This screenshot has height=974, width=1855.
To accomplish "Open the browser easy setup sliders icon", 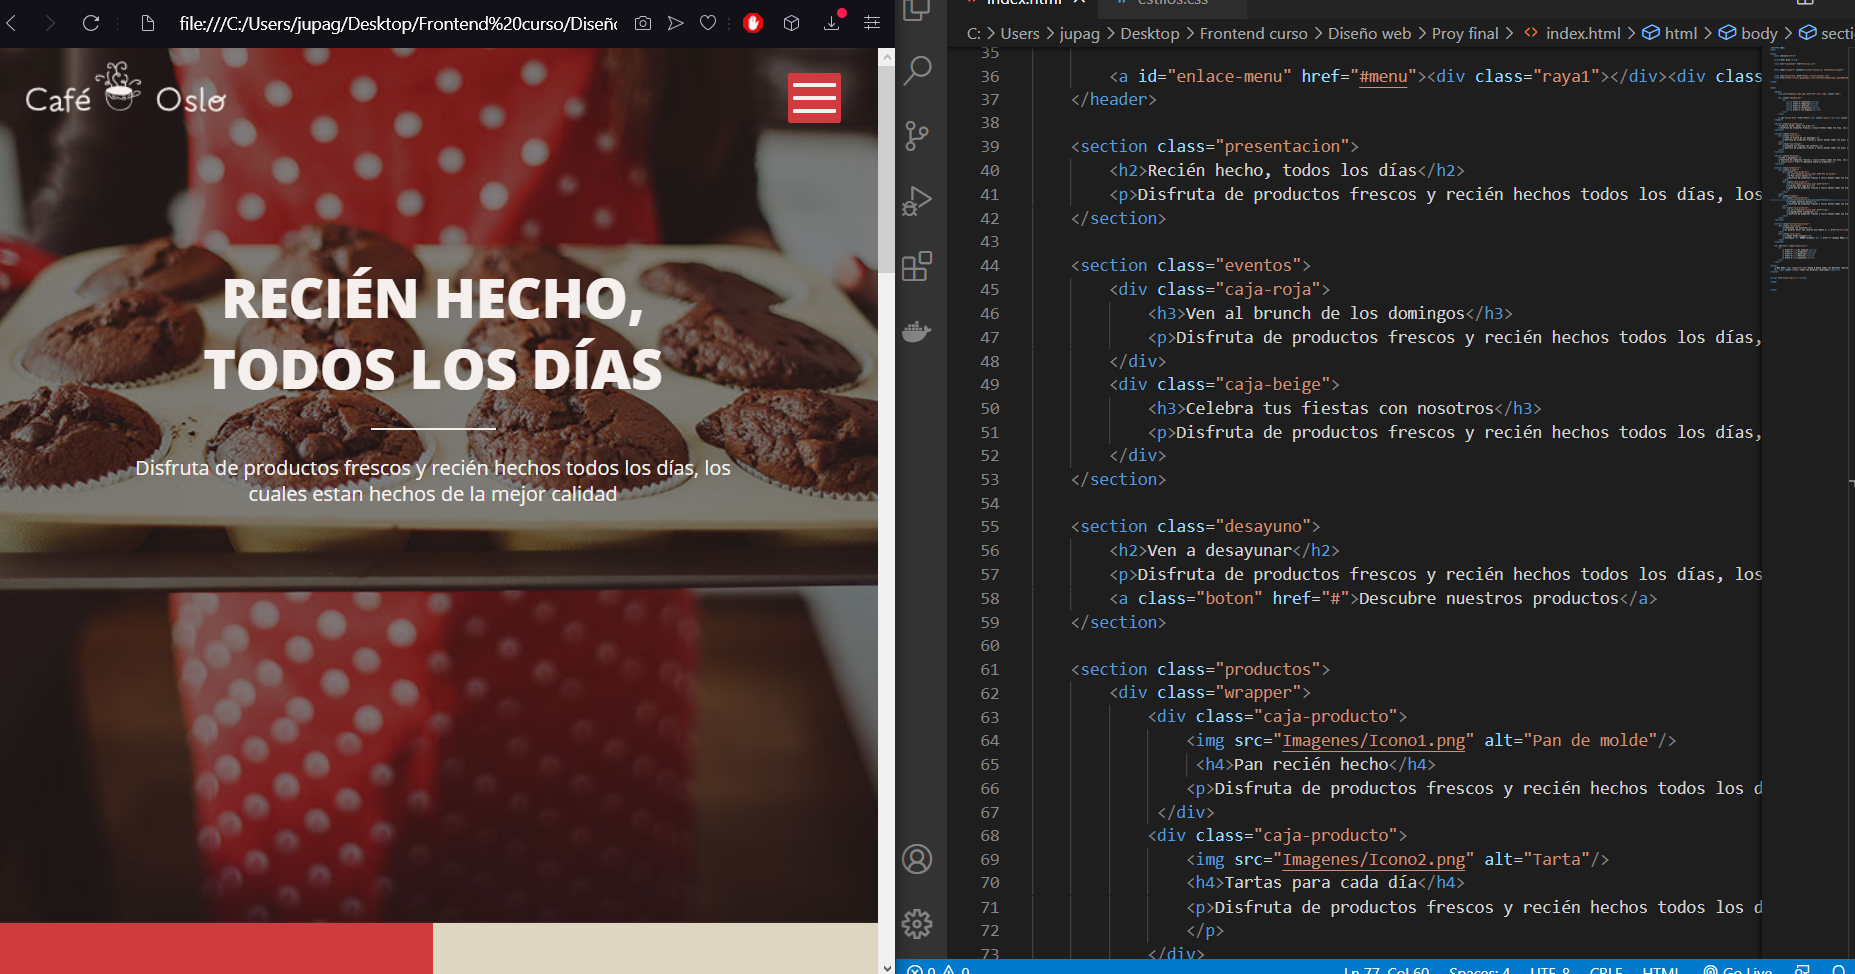I will 872,23.
